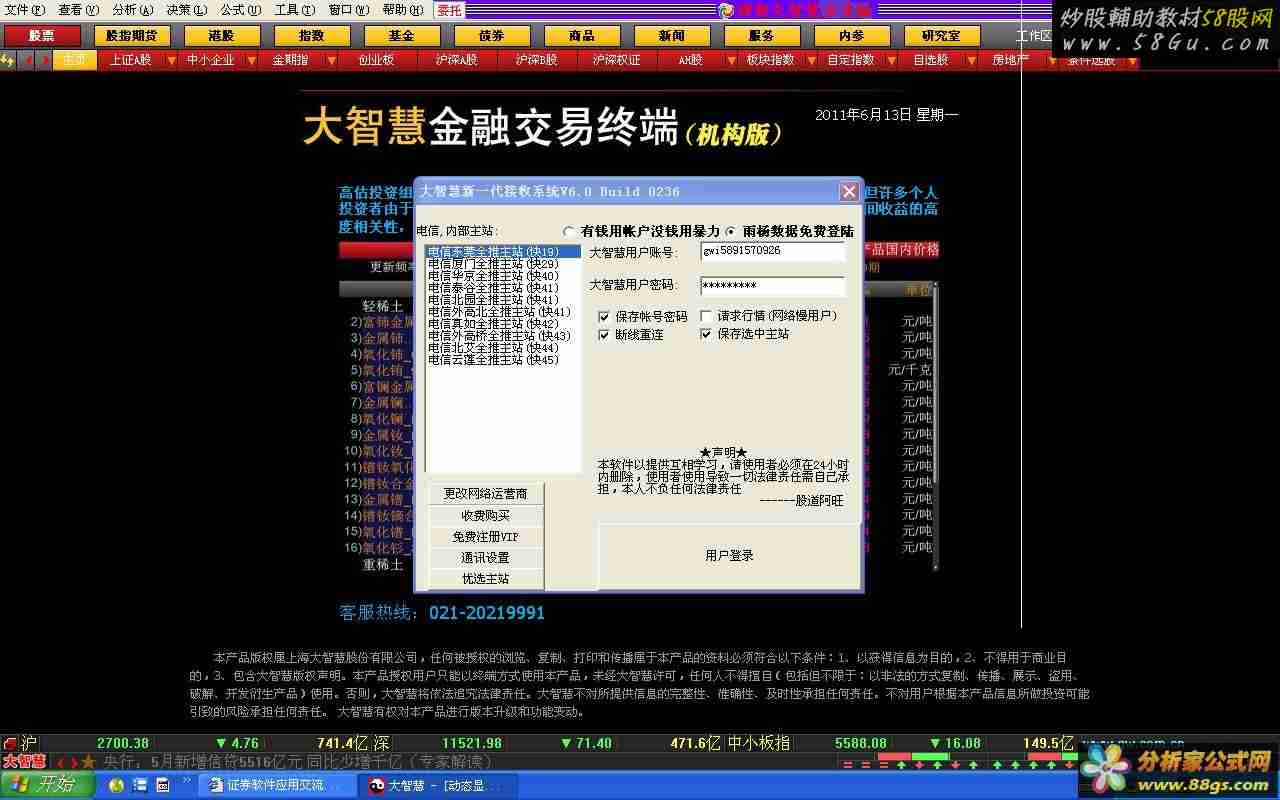Viewport: 1280px width, 800px height.
Task: Click the 大智慧 logo in status bar
Action: [x=24, y=761]
